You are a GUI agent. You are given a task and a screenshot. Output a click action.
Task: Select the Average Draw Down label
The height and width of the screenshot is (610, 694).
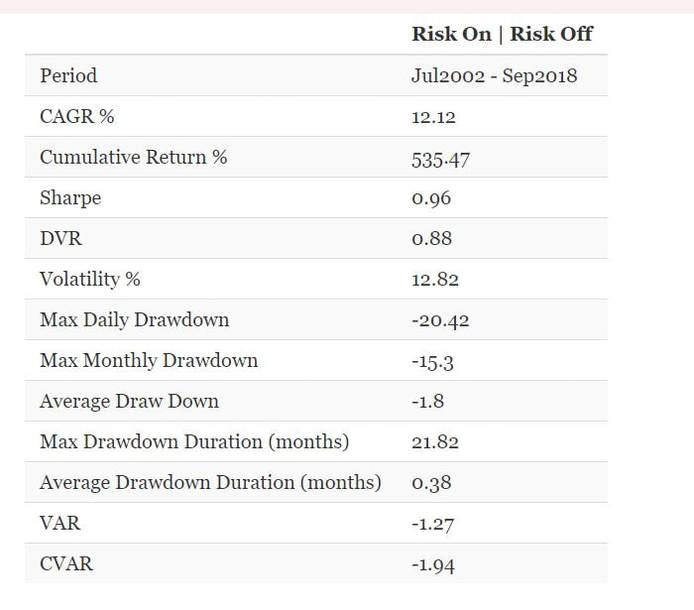point(129,401)
